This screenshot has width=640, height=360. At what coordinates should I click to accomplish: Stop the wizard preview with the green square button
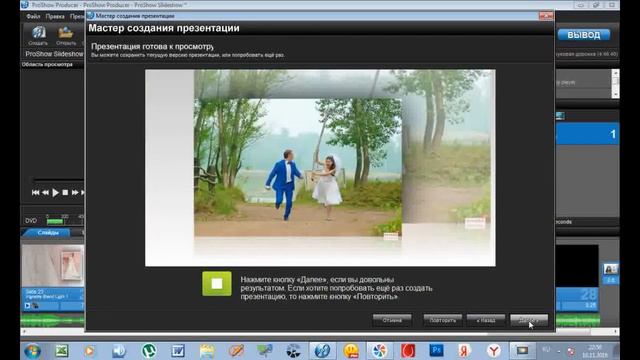tap(217, 283)
